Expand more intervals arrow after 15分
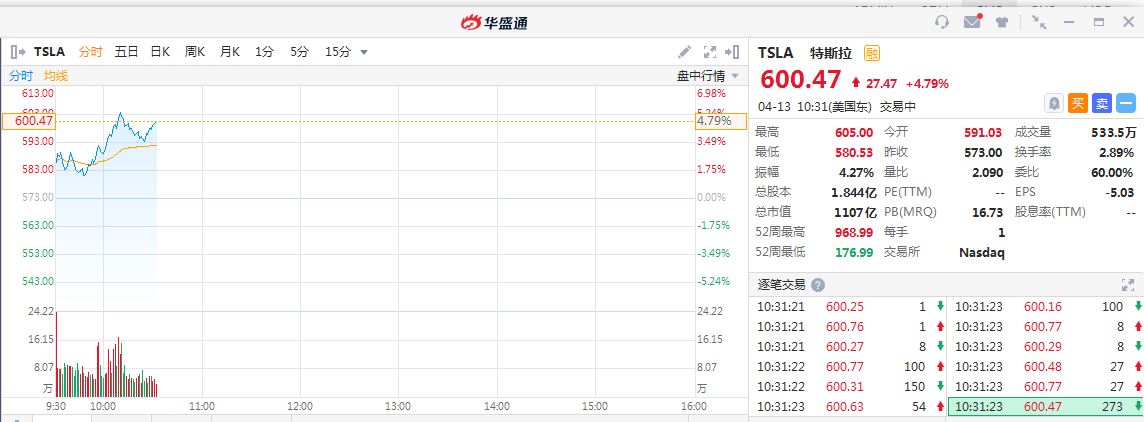 [364, 52]
